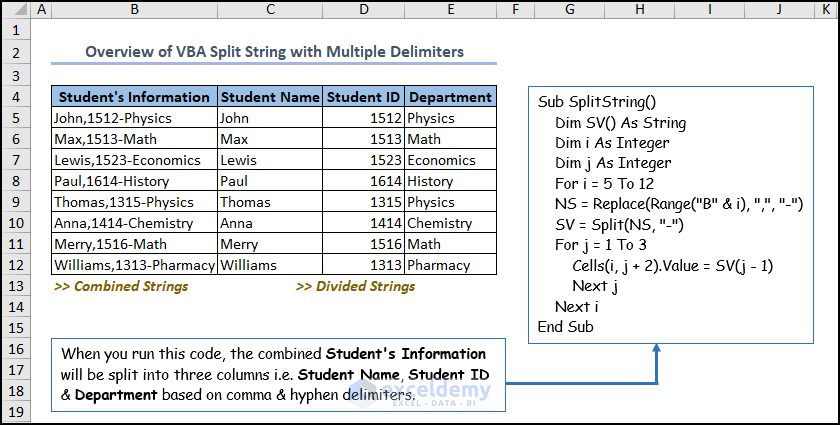Screen dimensions: 840x425
Task: Click the Student's Information header cell
Action: 134,96
